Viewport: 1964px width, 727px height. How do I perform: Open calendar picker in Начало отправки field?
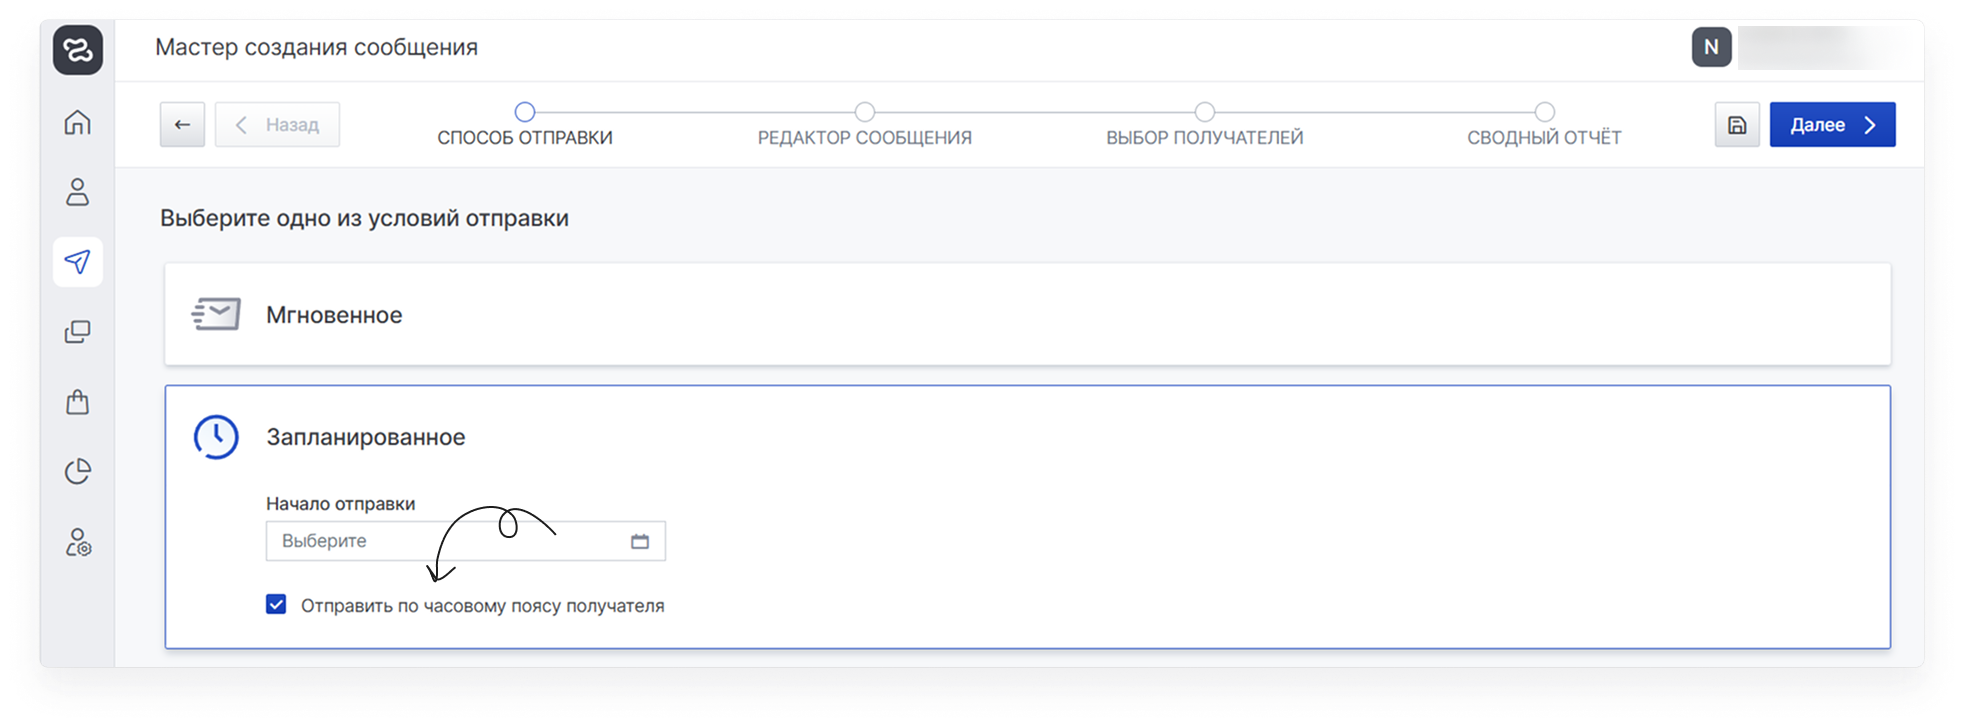click(x=640, y=541)
